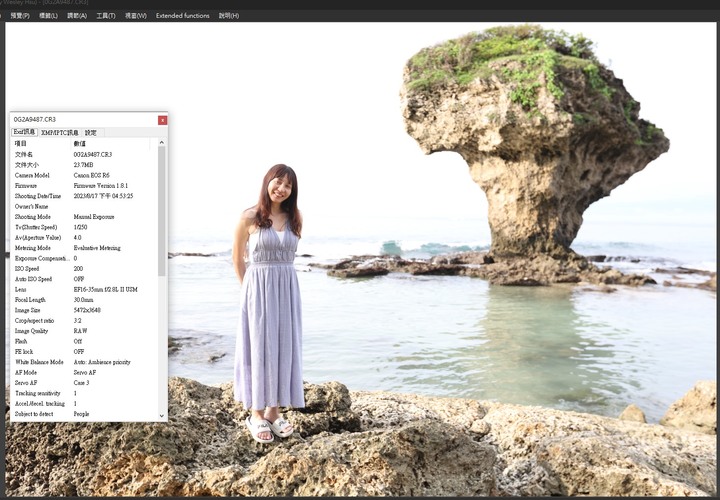Select the Servo AF row label
Screen dimensions: 720x500
click(26, 383)
